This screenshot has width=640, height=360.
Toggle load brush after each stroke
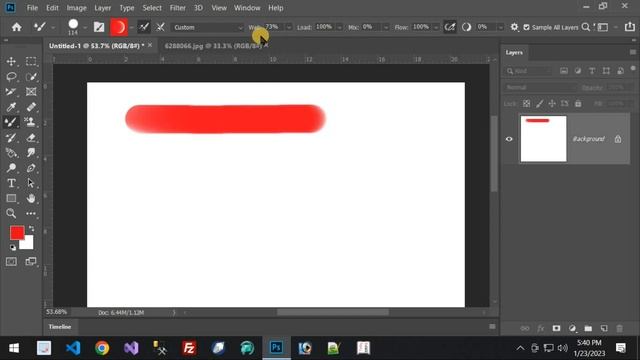(144, 27)
